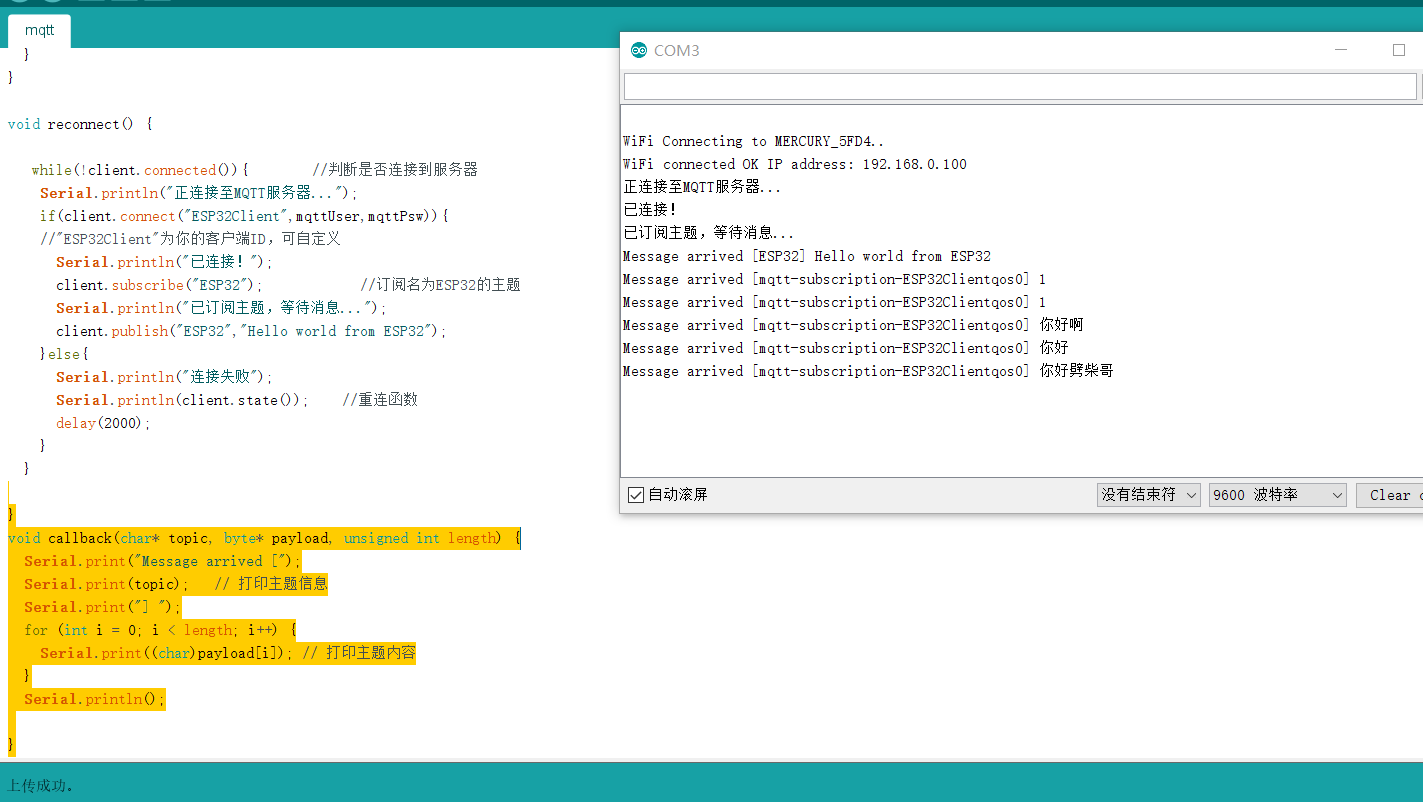1423x802 pixels.
Task: Click the Arduino logo in COM3 title bar
Action: pos(639,50)
